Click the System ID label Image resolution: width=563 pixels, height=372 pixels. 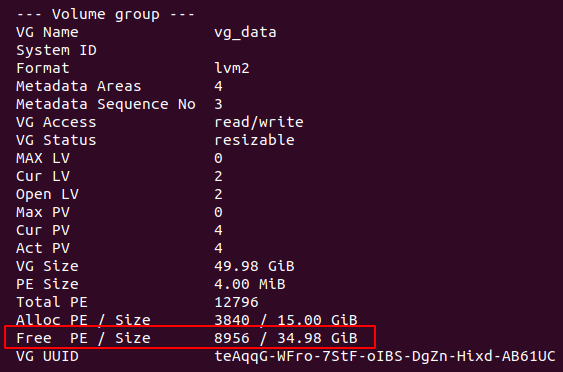[56, 50]
